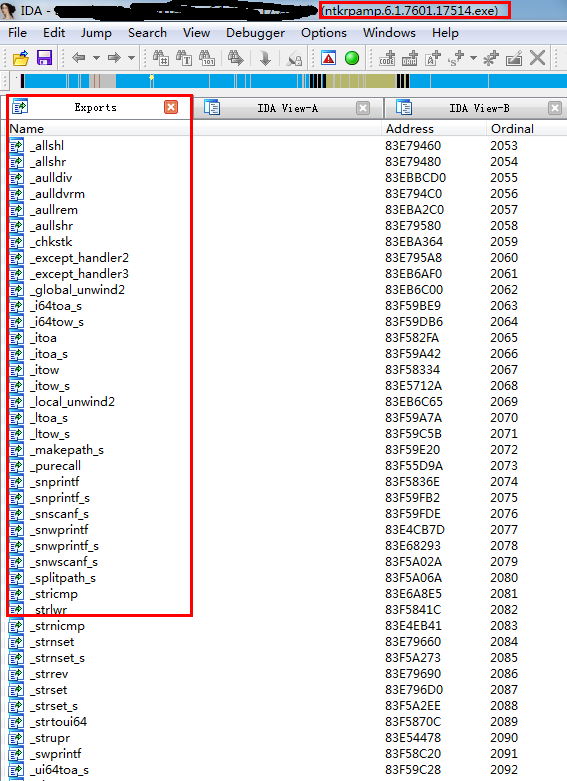
Task: Click the gray down arrow toolbar icon
Action: [265, 58]
